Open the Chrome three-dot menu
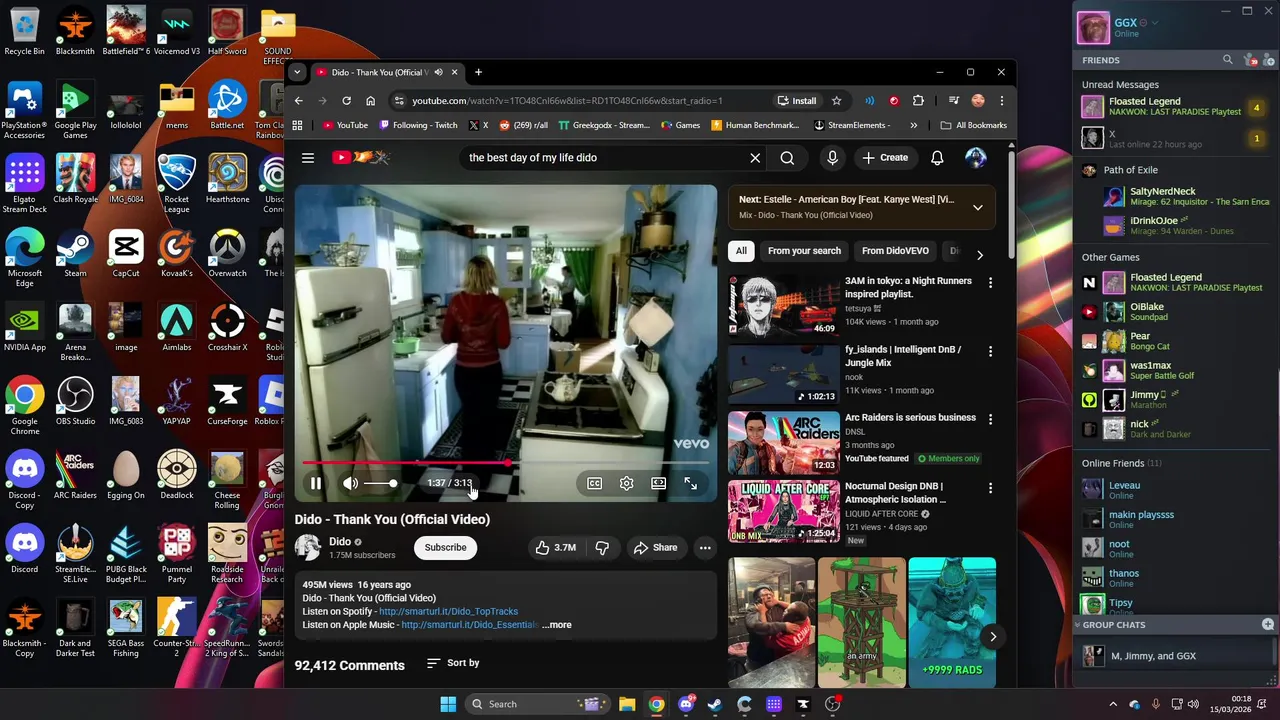The height and width of the screenshot is (720, 1280). (1001, 101)
